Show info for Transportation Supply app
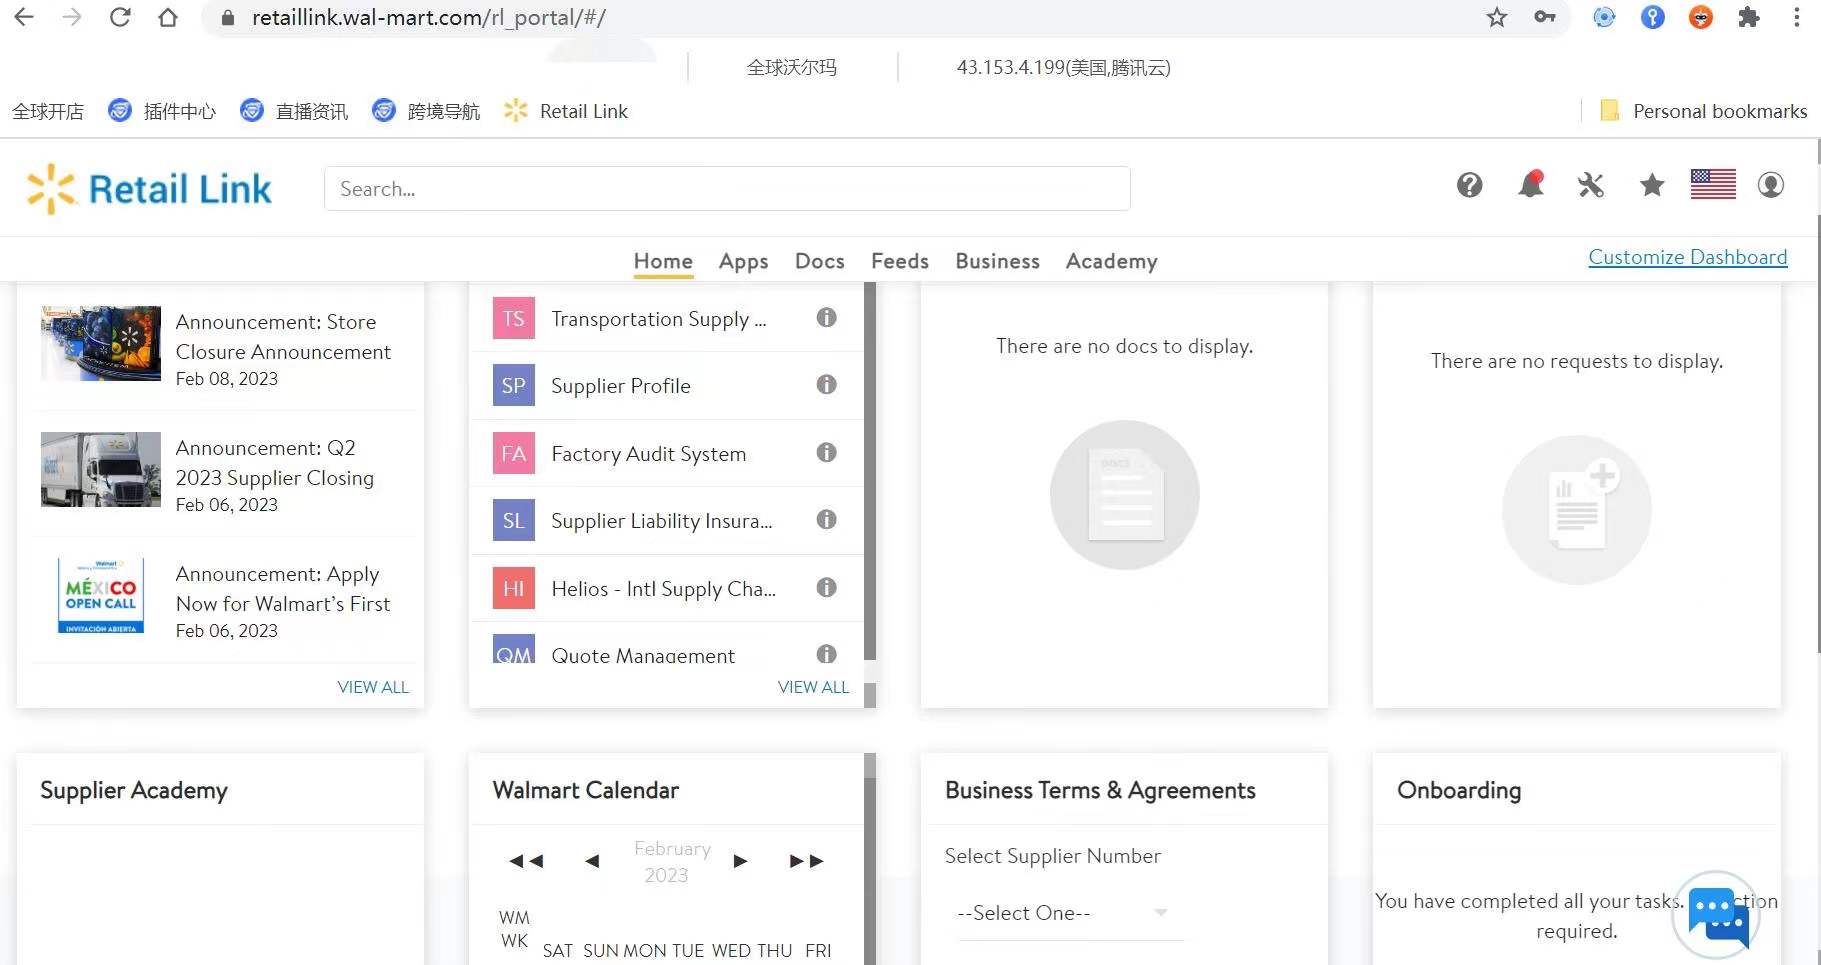1821x965 pixels. click(x=826, y=317)
